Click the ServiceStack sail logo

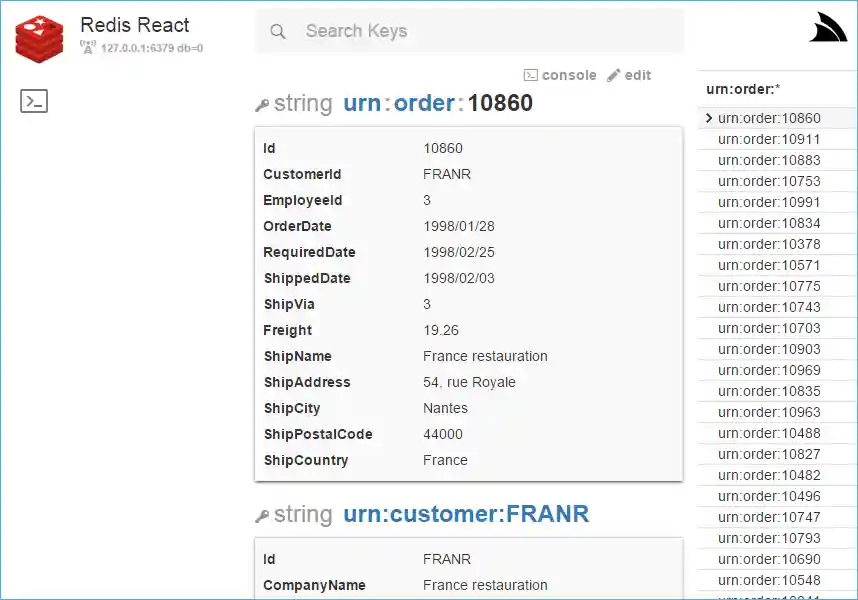pyautogui.click(x=827, y=27)
